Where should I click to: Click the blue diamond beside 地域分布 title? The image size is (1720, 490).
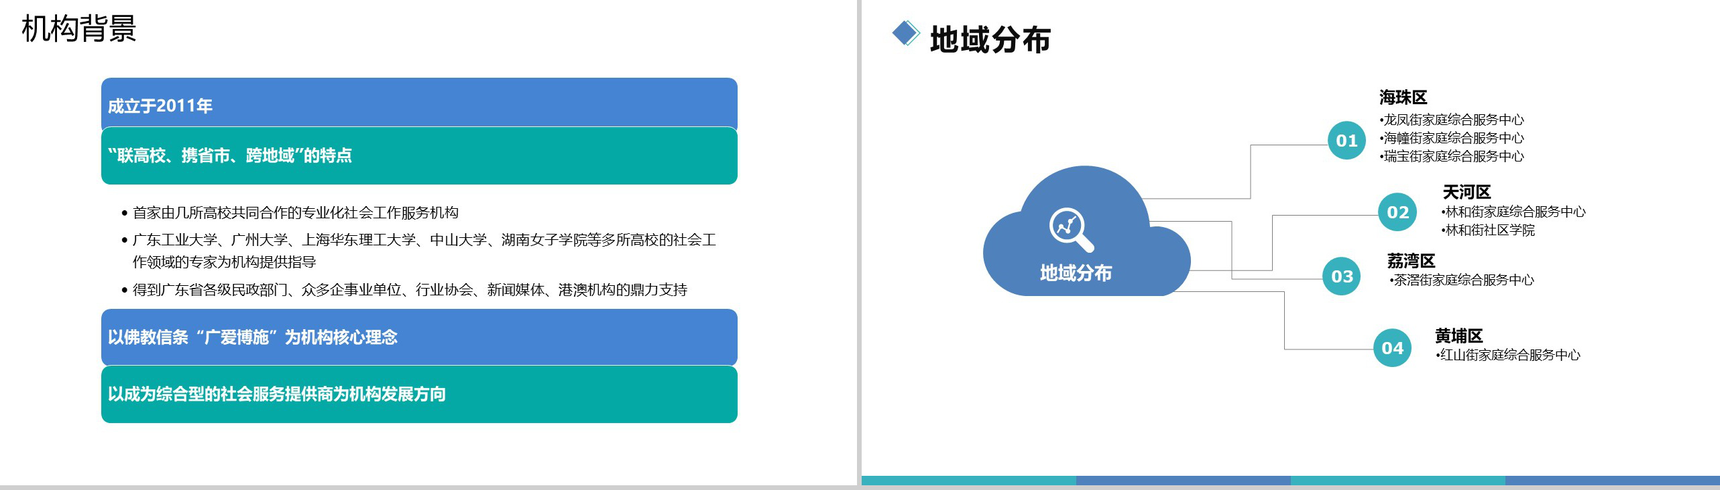pyautogui.click(x=905, y=33)
